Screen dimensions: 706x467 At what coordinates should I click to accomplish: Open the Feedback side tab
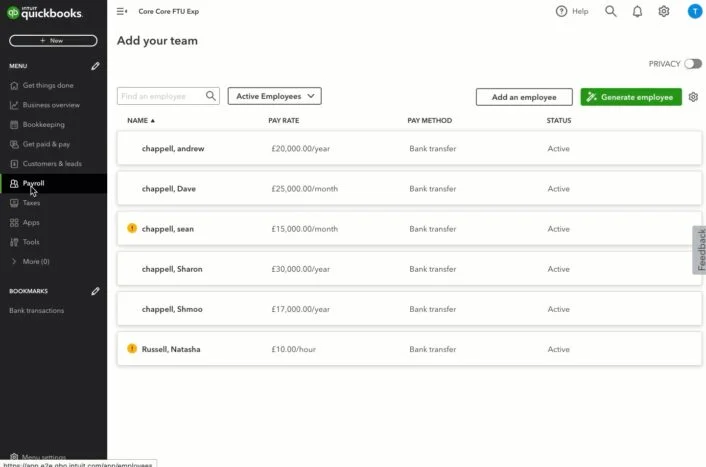pyautogui.click(x=700, y=250)
